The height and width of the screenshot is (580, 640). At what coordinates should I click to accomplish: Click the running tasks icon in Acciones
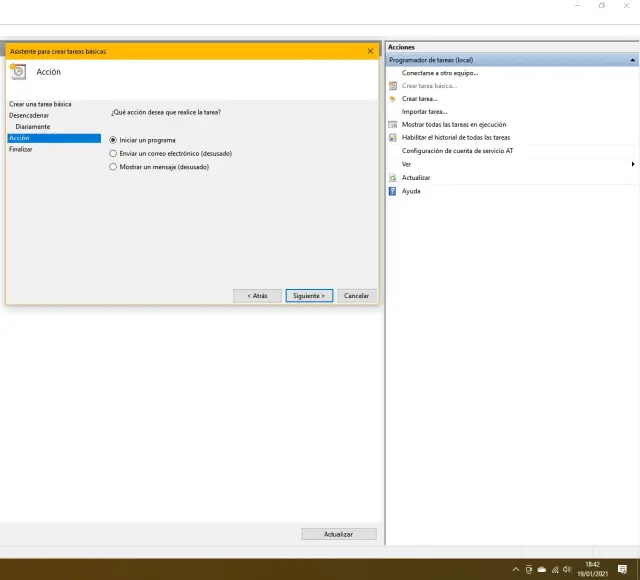pyautogui.click(x=393, y=125)
